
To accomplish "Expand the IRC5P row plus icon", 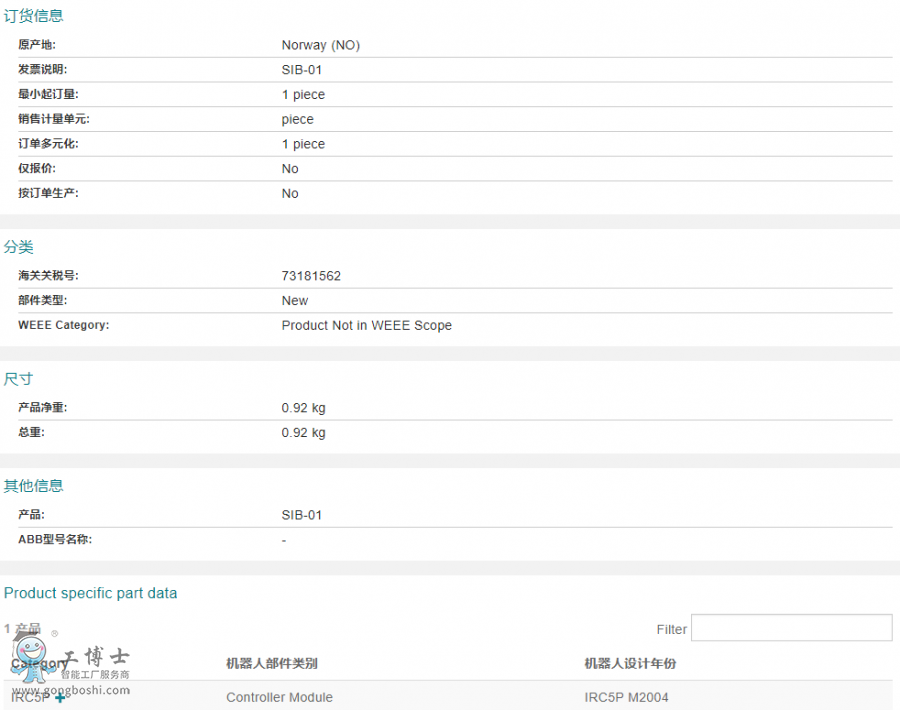I will coord(60,698).
